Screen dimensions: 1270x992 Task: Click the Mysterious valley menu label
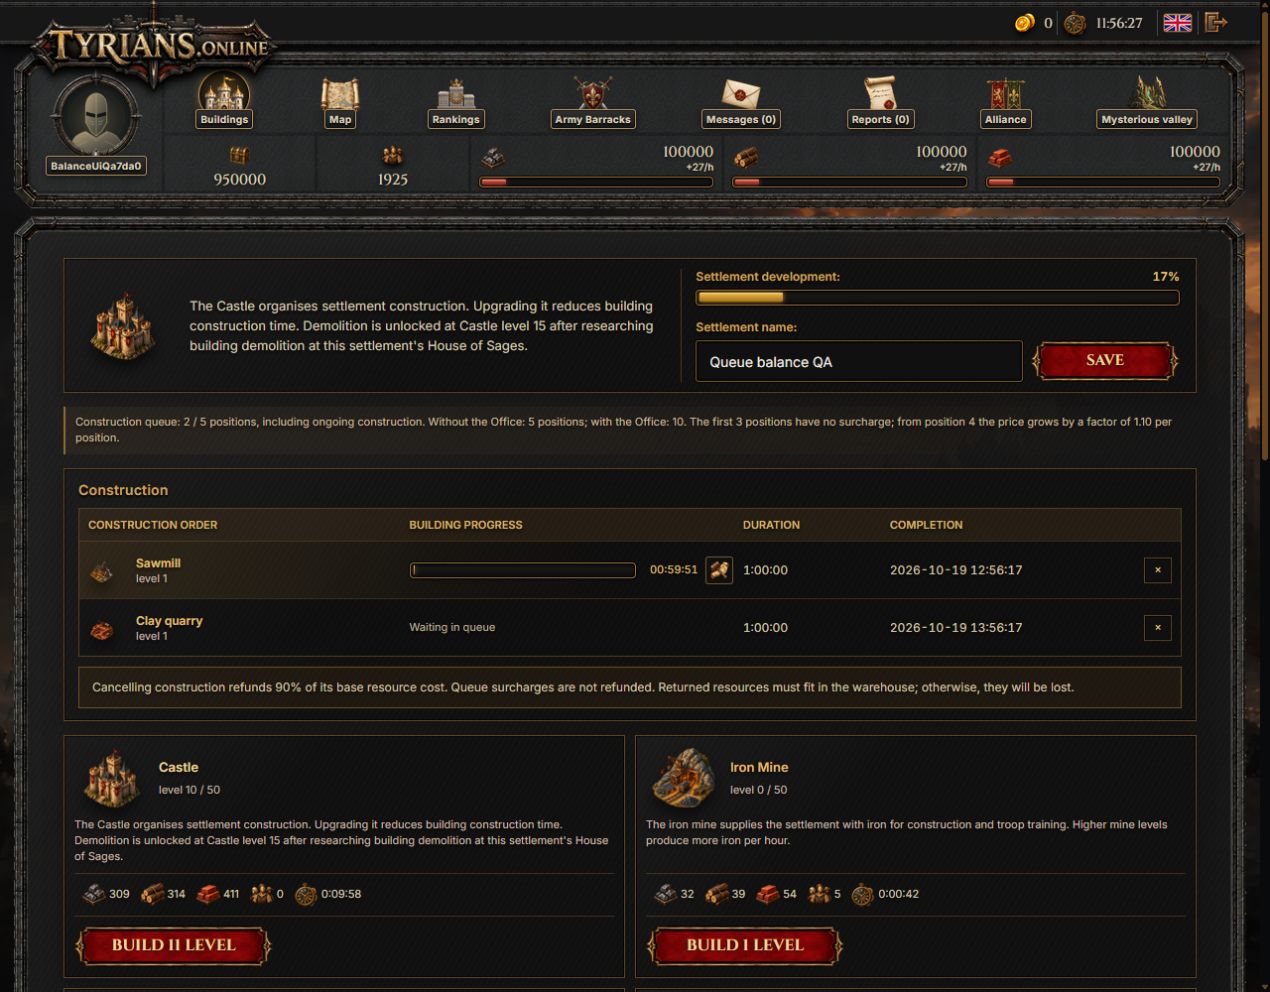tap(1147, 119)
